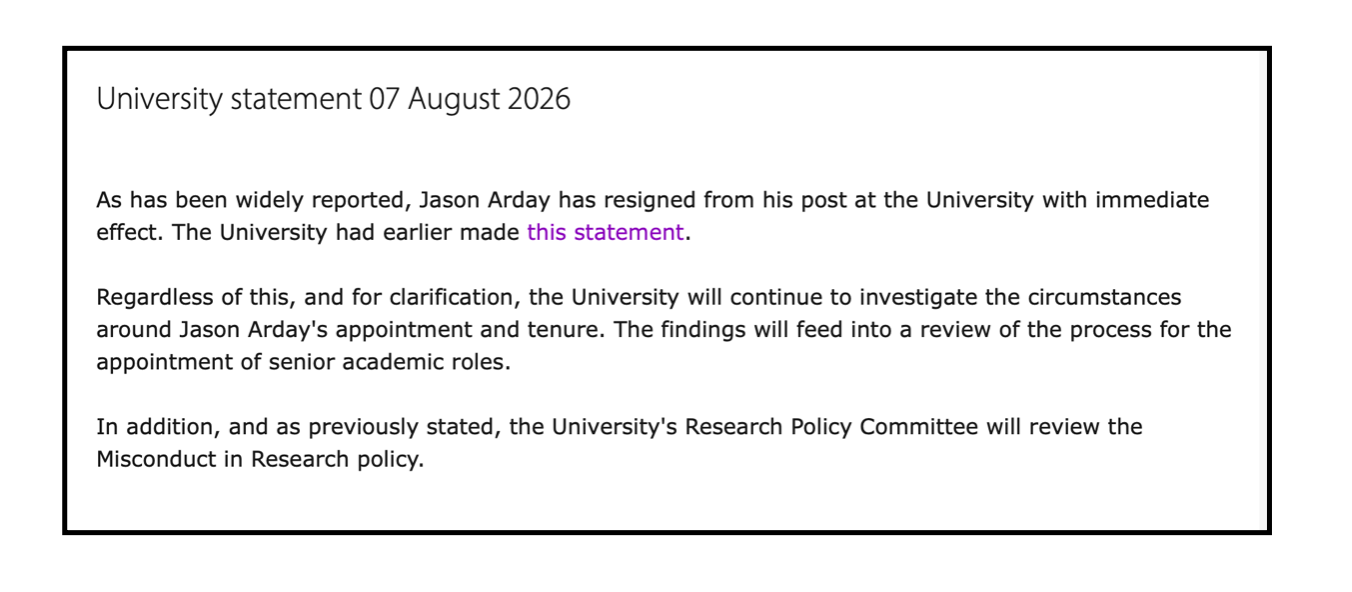
Task: Click the paragraph starting 'Regardless of this'
Action: (664, 329)
